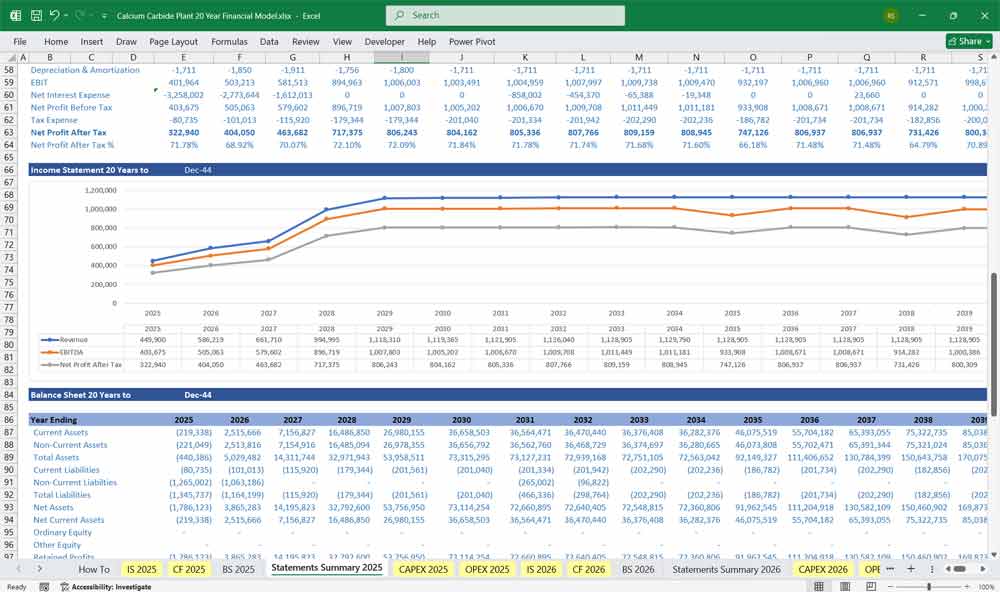Zoom in with the plus icon
The height and width of the screenshot is (592, 1000).
(x=965, y=585)
